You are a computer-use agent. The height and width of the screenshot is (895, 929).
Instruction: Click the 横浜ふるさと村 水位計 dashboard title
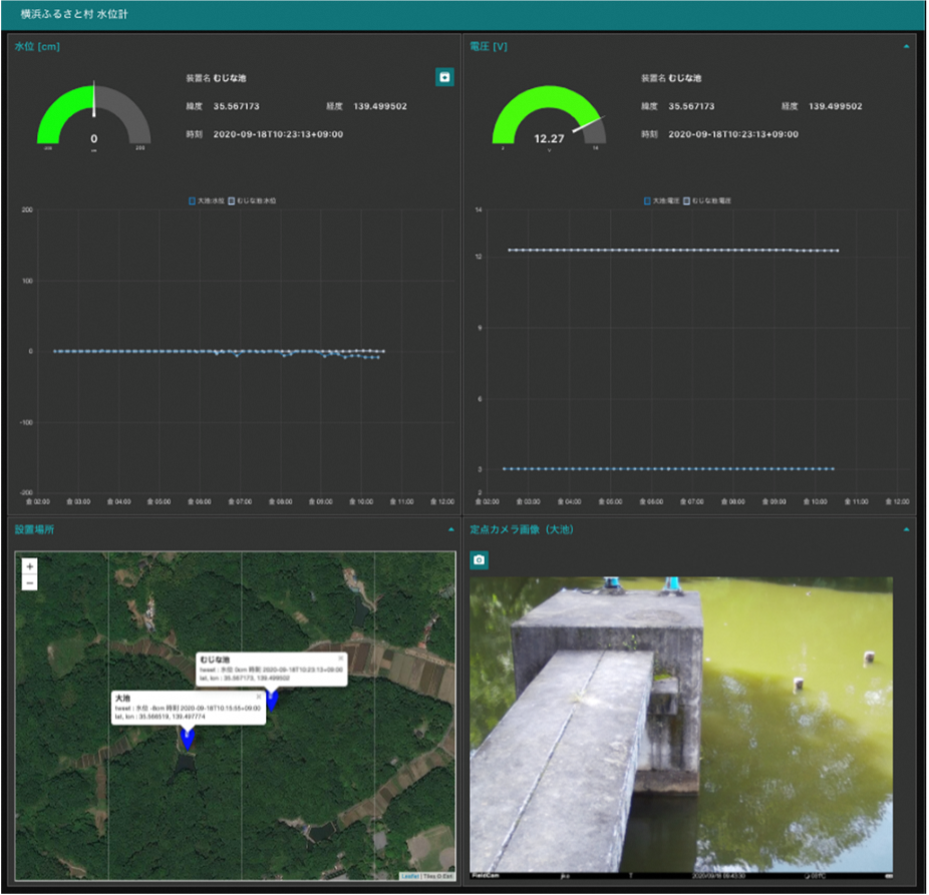pos(74,14)
